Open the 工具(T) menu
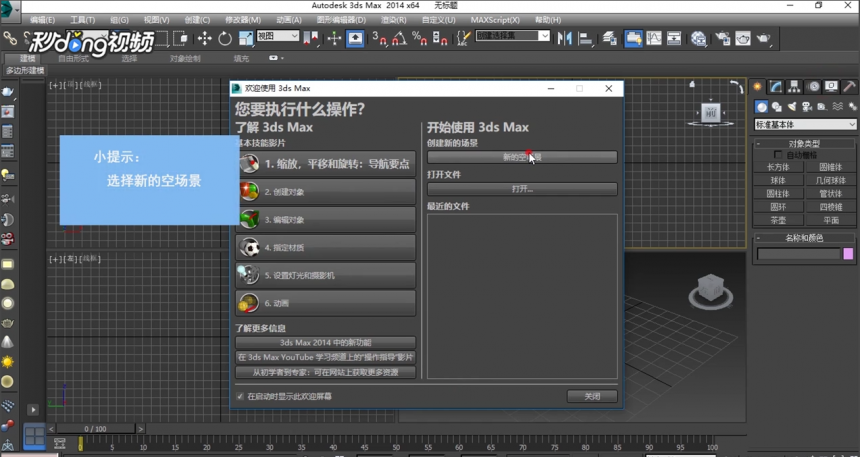Image resolution: width=860 pixels, height=457 pixels. (x=82, y=20)
